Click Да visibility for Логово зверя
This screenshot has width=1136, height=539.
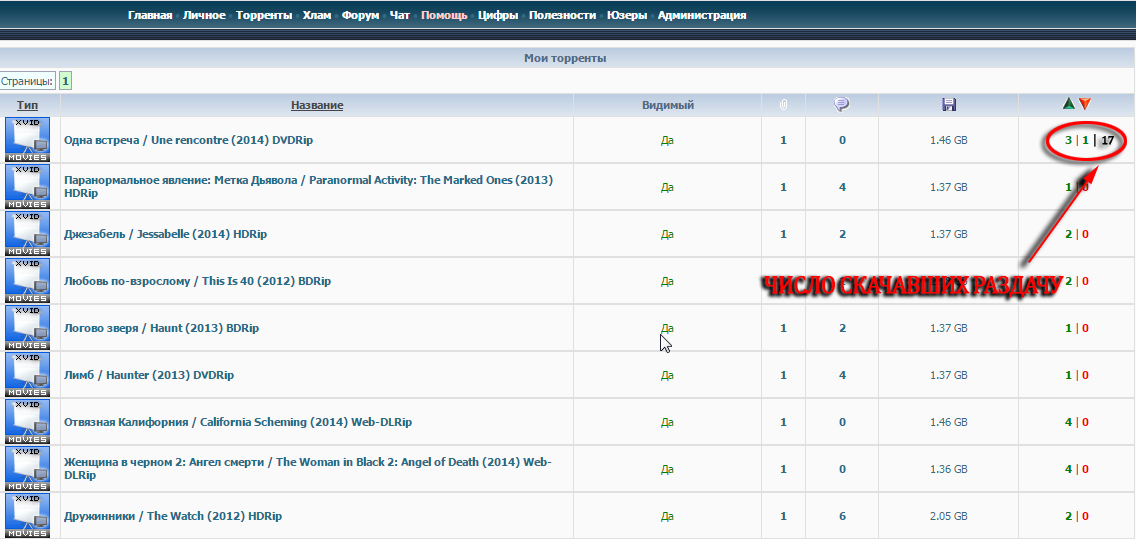tap(667, 328)
